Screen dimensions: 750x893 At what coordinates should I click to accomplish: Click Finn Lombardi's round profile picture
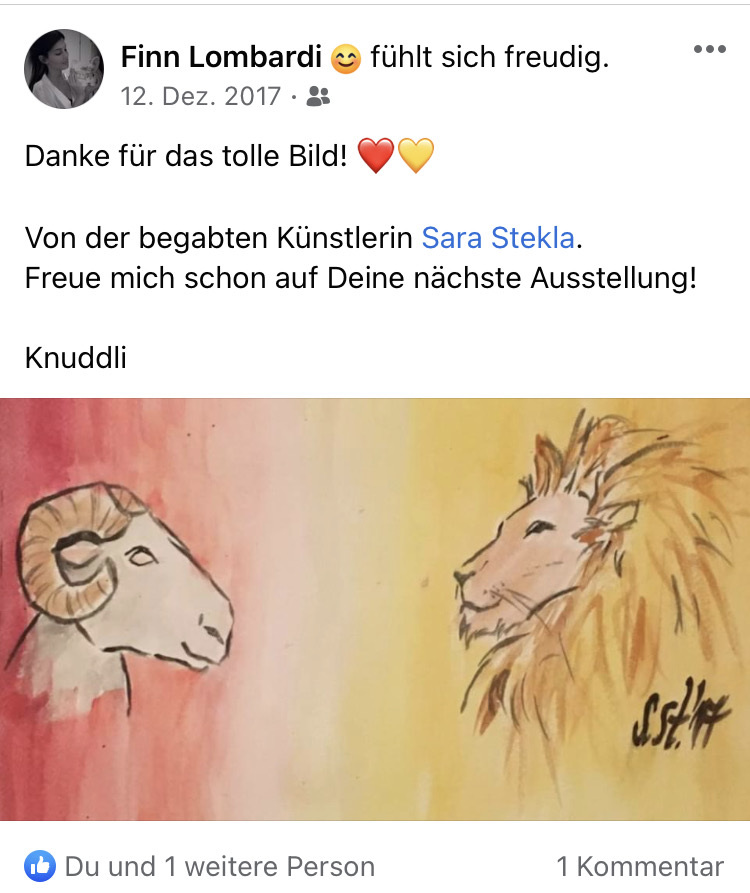(64, 69)
